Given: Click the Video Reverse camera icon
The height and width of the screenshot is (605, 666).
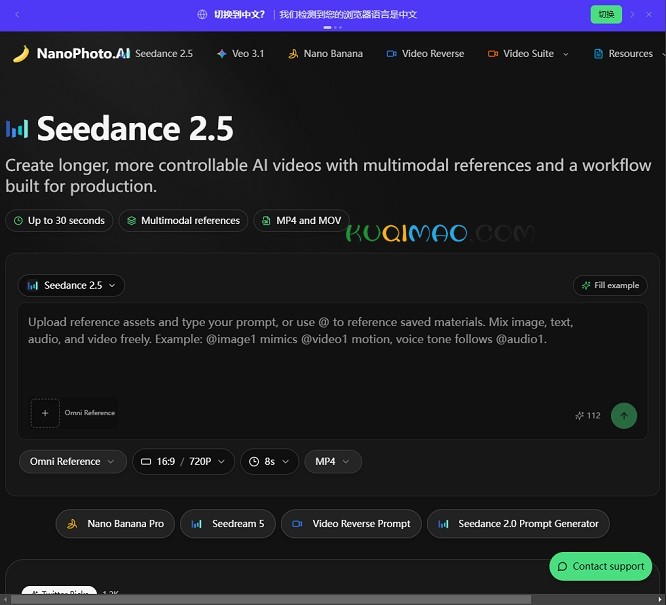Looking at the screenshot, I should [x=391, y=54].
